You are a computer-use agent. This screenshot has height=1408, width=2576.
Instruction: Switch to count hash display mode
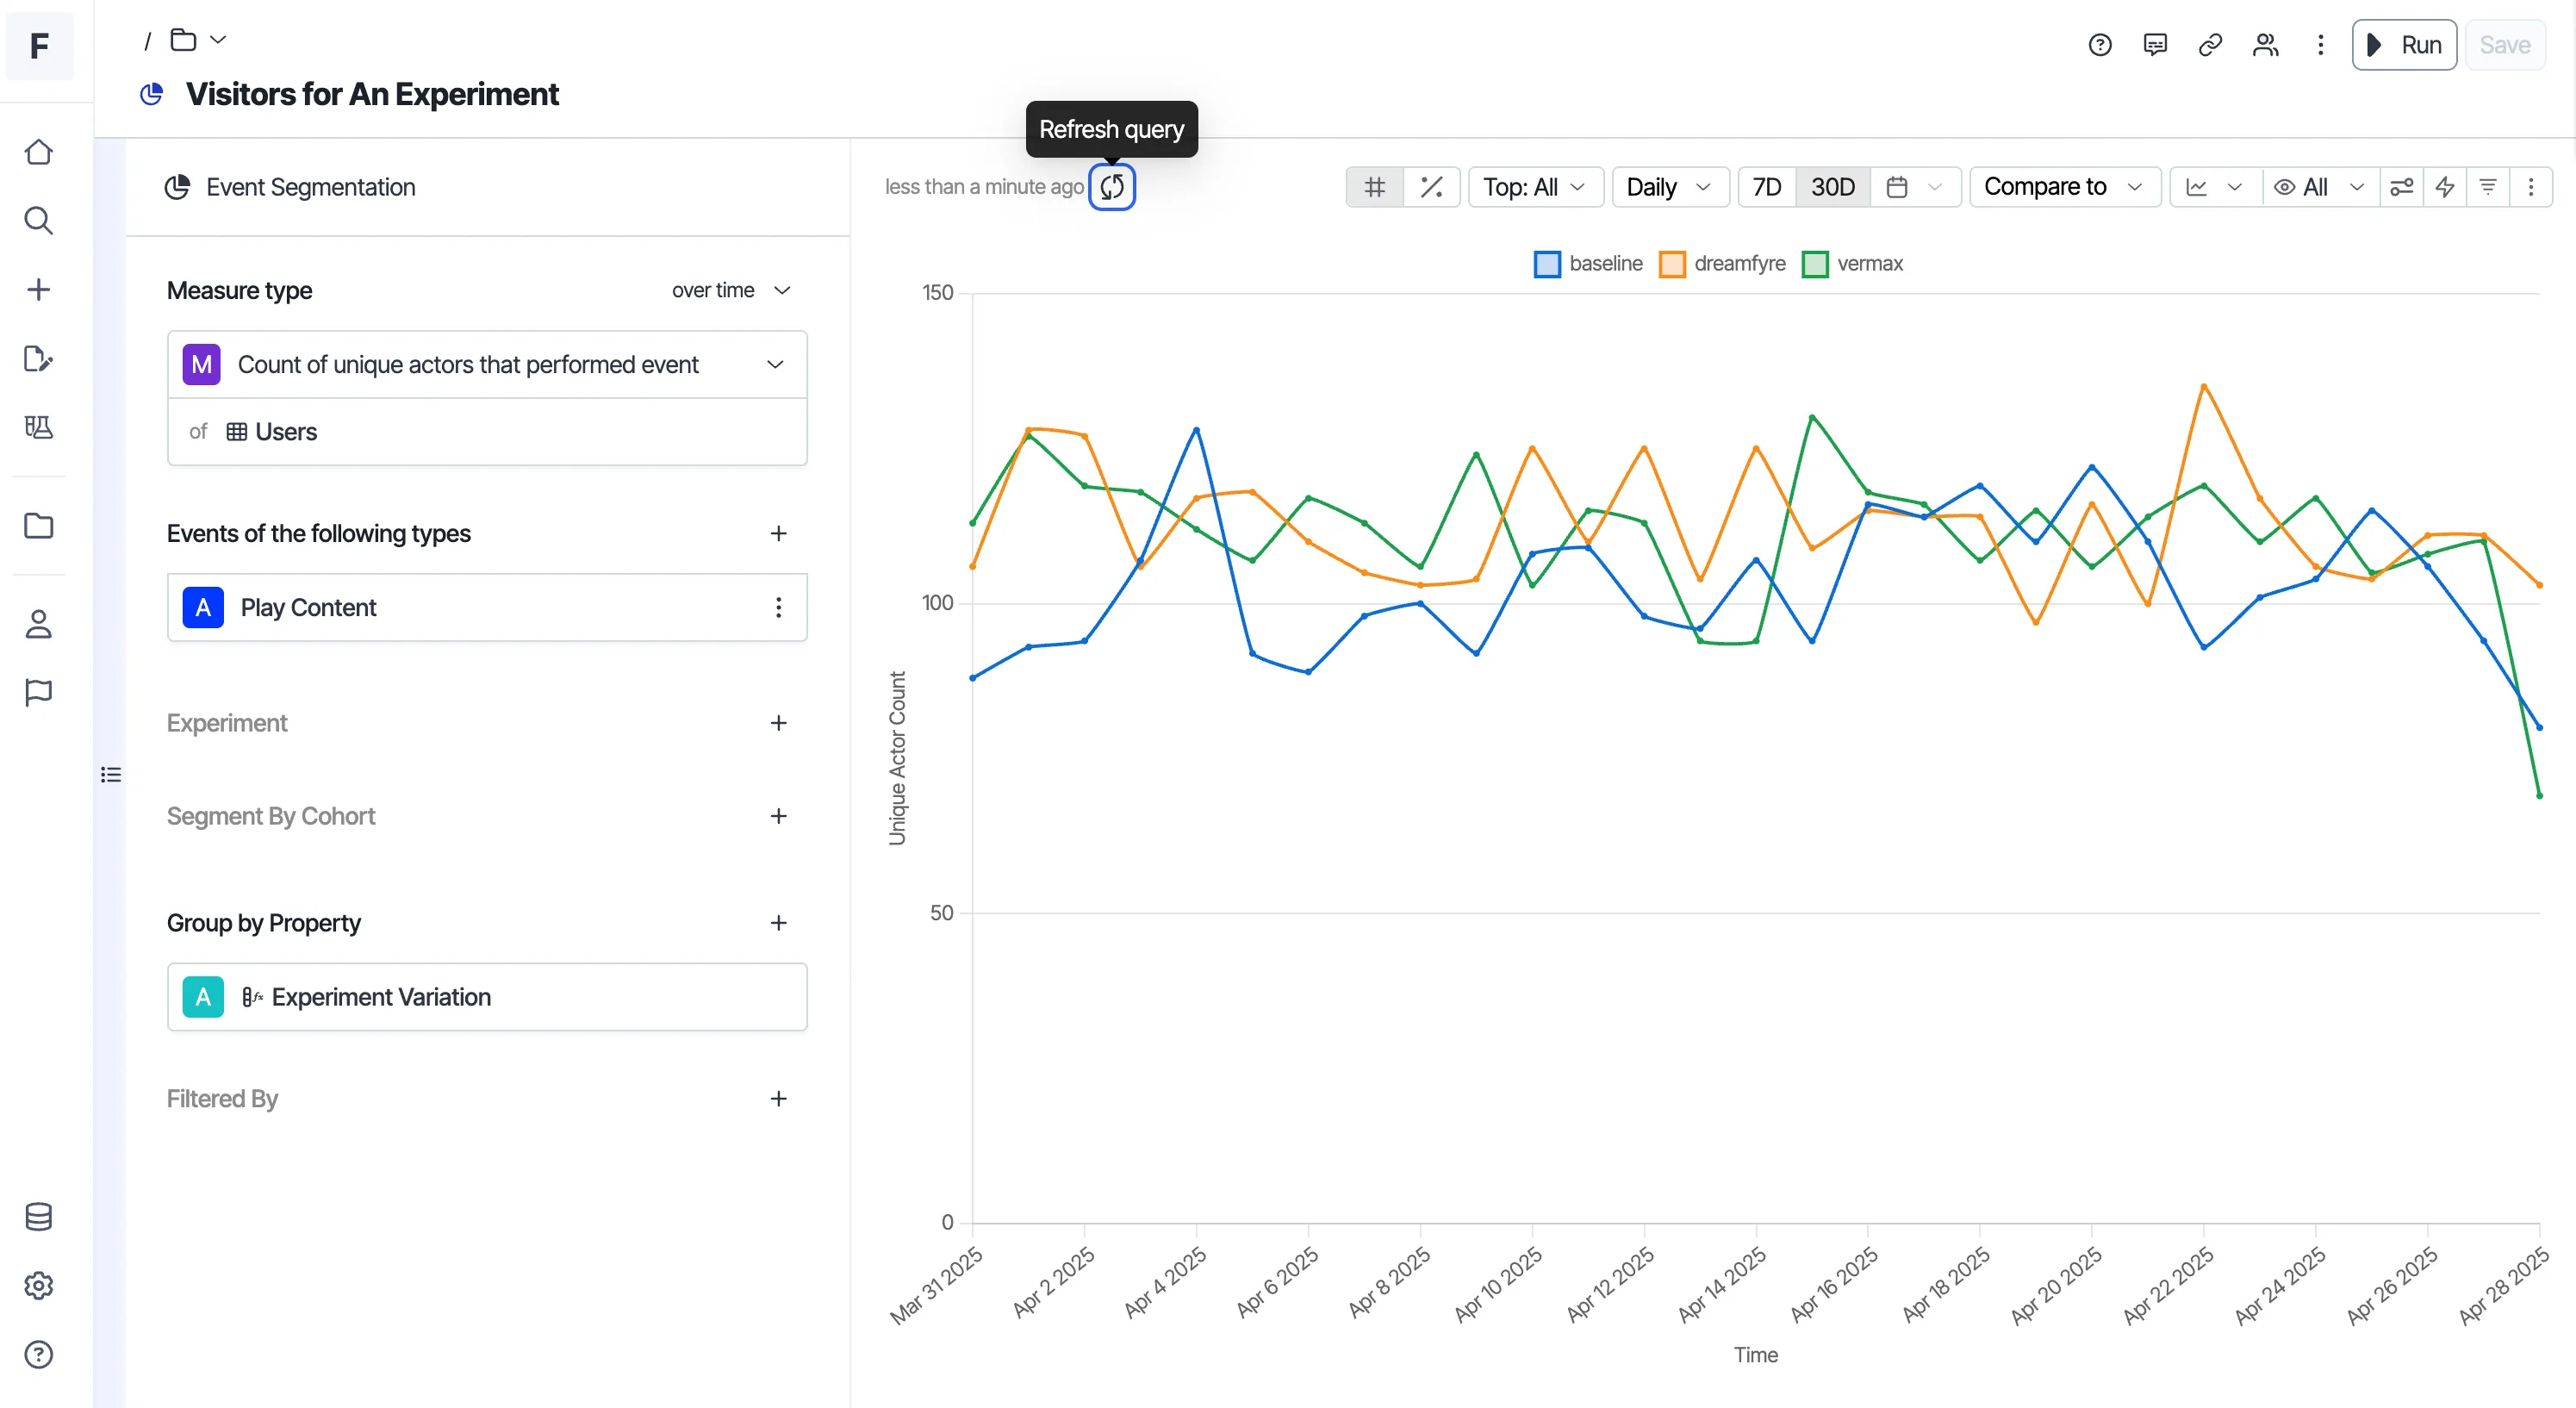pyautogui.click(x=1374, y=187)
